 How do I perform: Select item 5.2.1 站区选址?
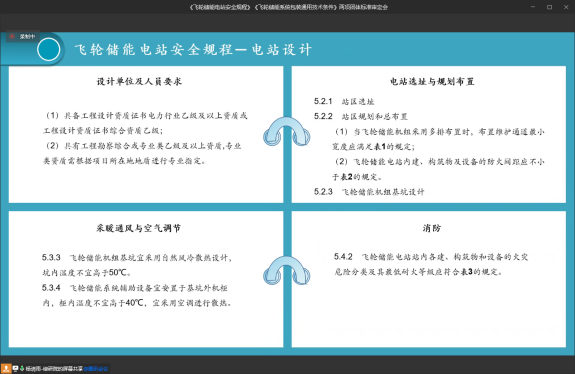pos(344,102)
